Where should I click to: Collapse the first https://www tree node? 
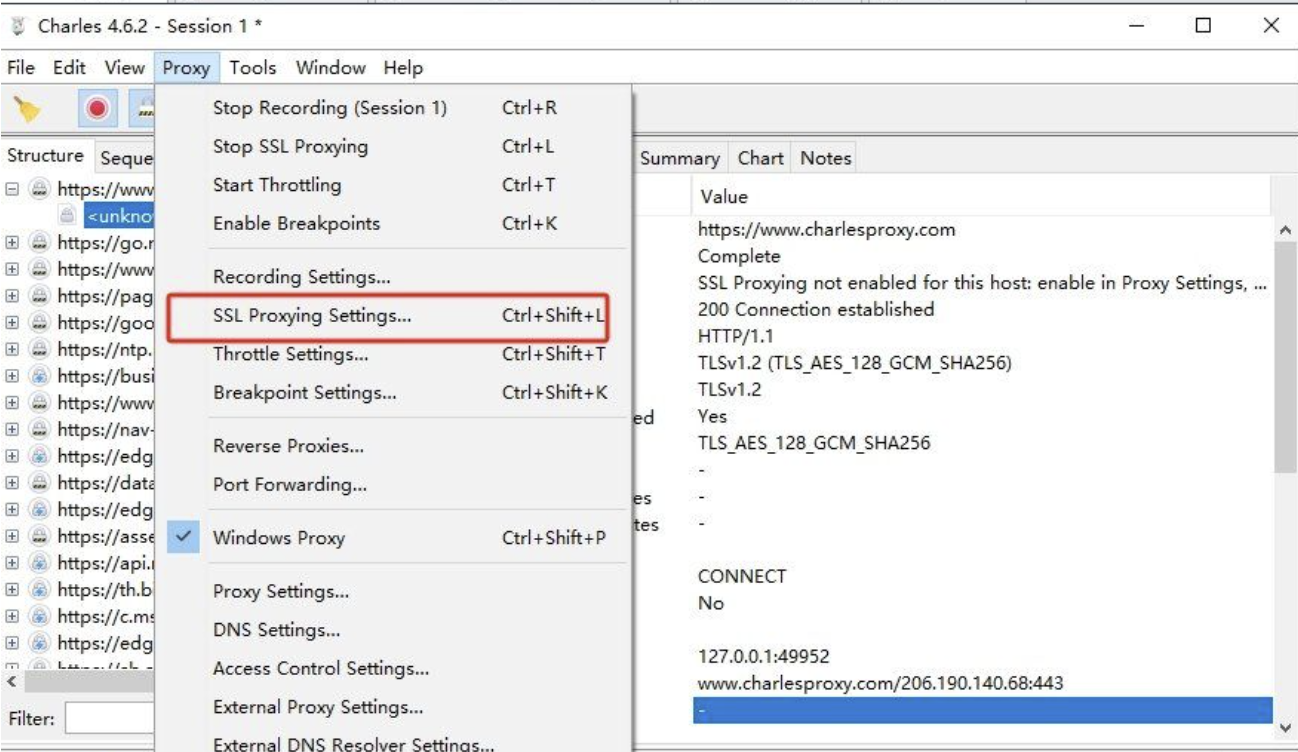click(x=12, y=188)
